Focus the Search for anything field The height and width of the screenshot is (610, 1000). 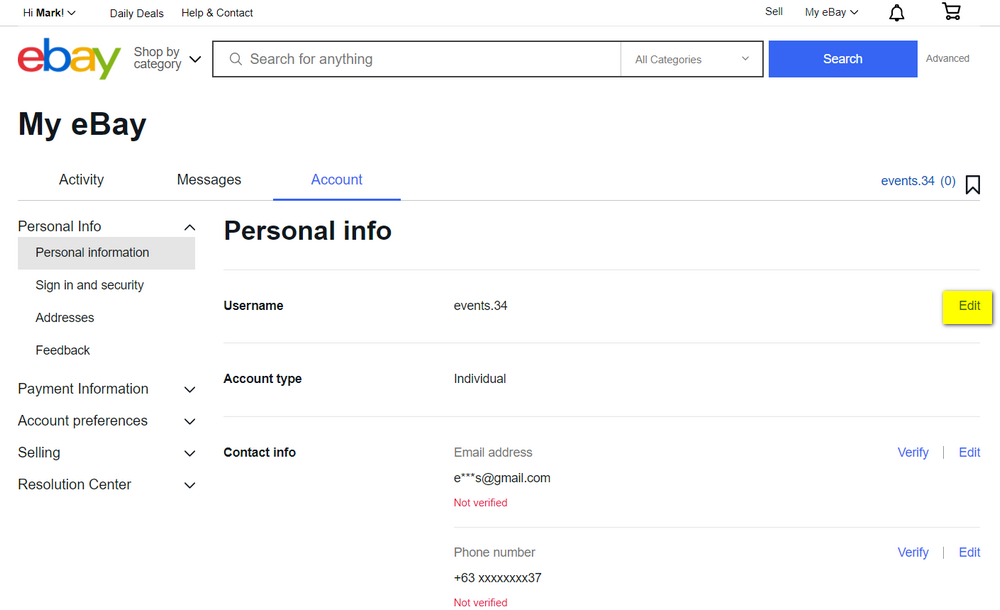(x=416, y=59)
